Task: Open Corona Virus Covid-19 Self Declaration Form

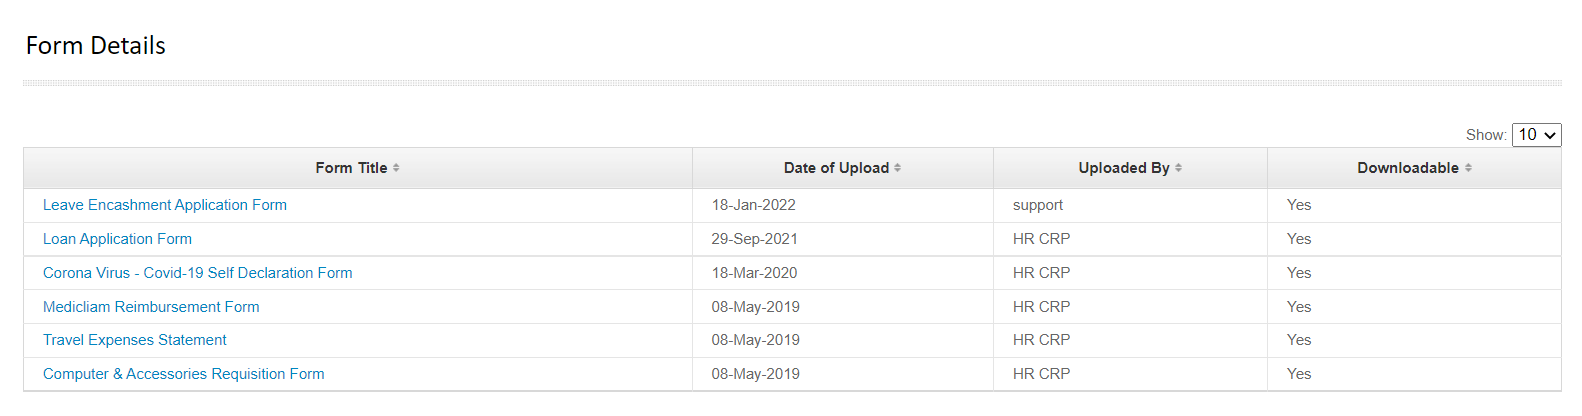Action: 198,273
